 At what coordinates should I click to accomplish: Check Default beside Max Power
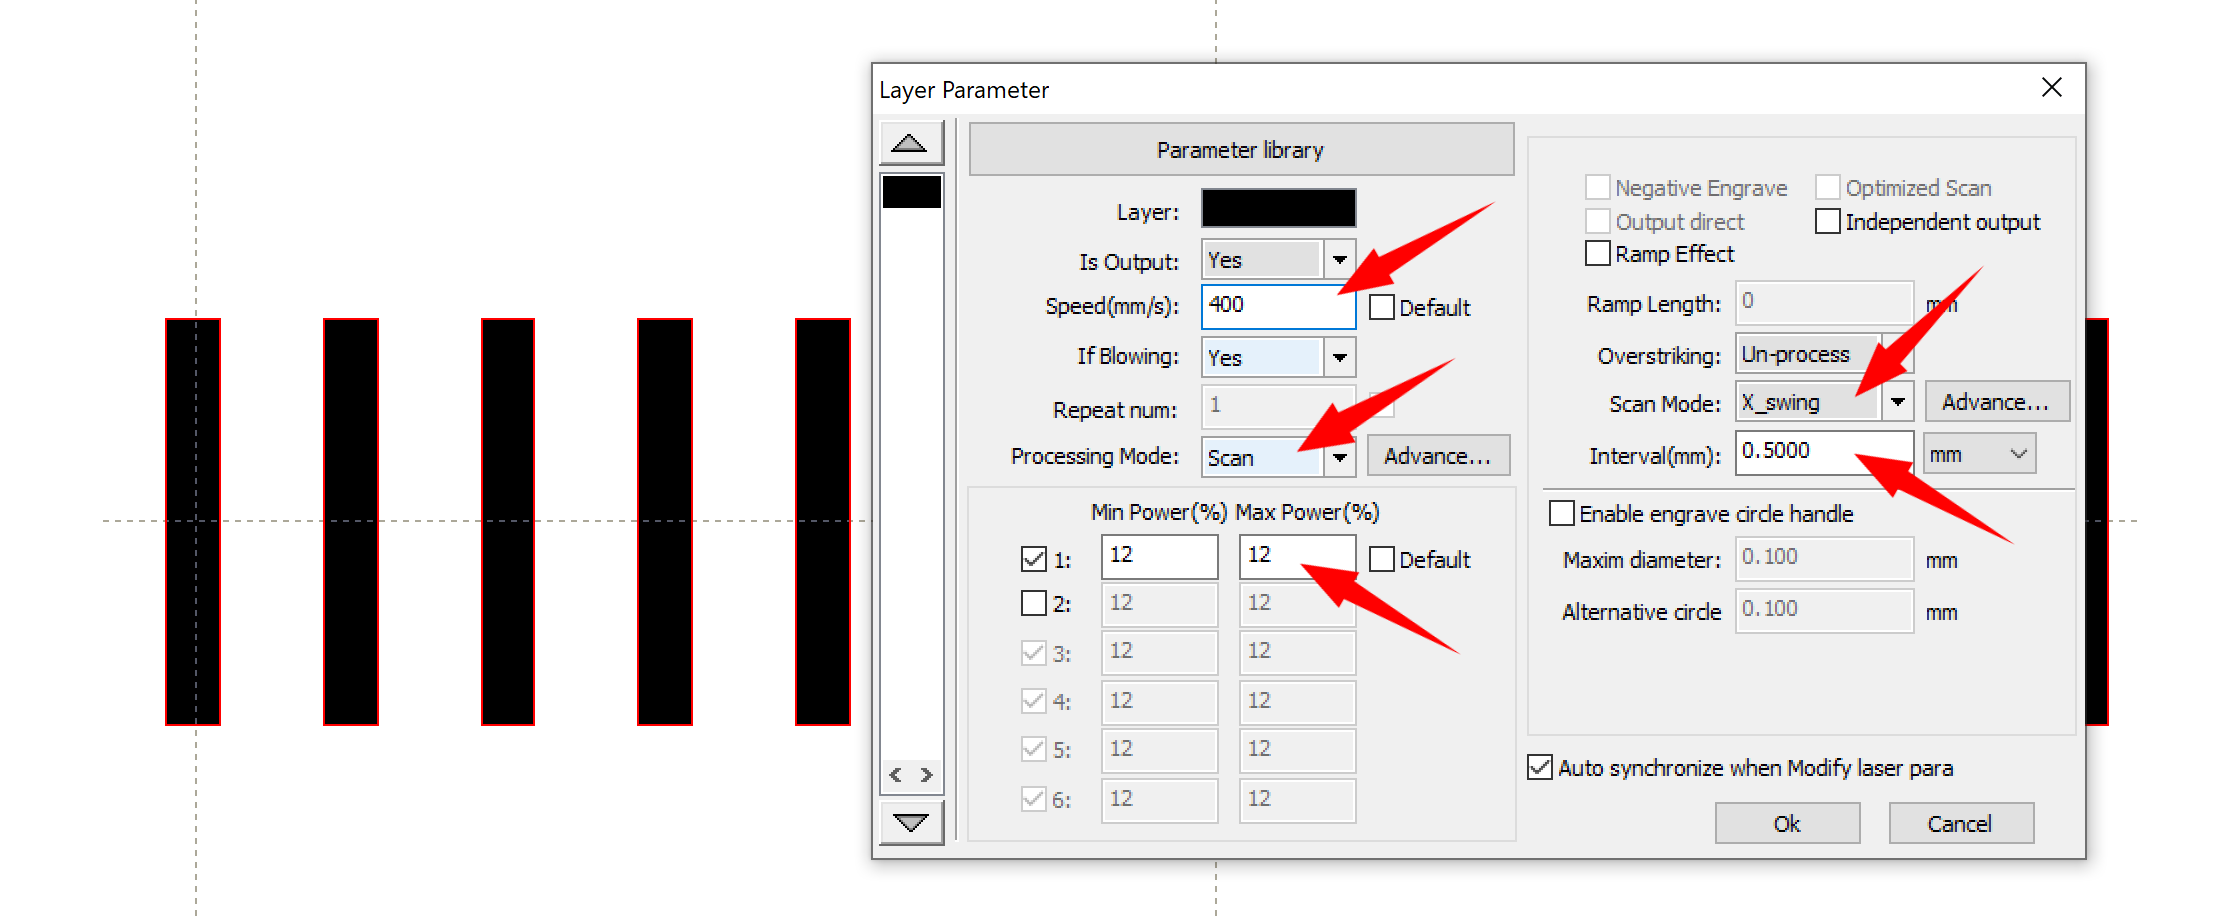(1382, 559)
